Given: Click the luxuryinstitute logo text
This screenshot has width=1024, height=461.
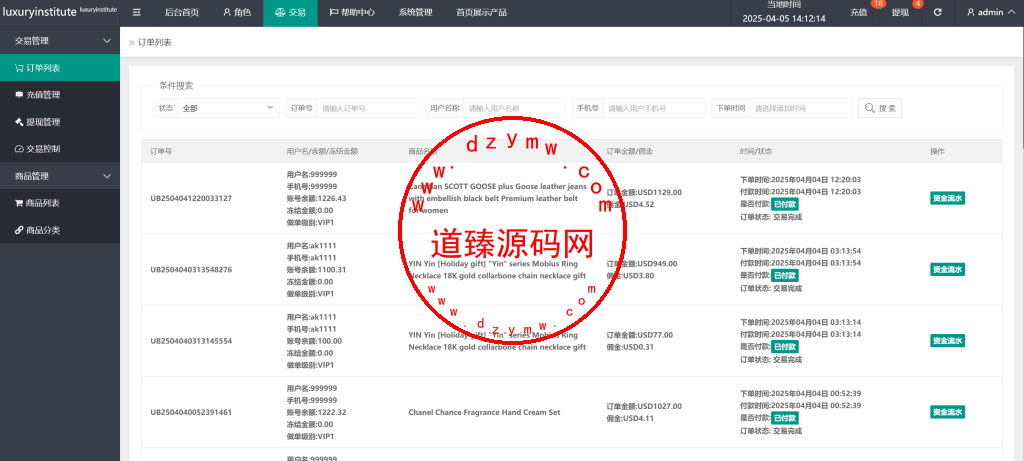Looking at the screenshot, I should click(38, 12).
